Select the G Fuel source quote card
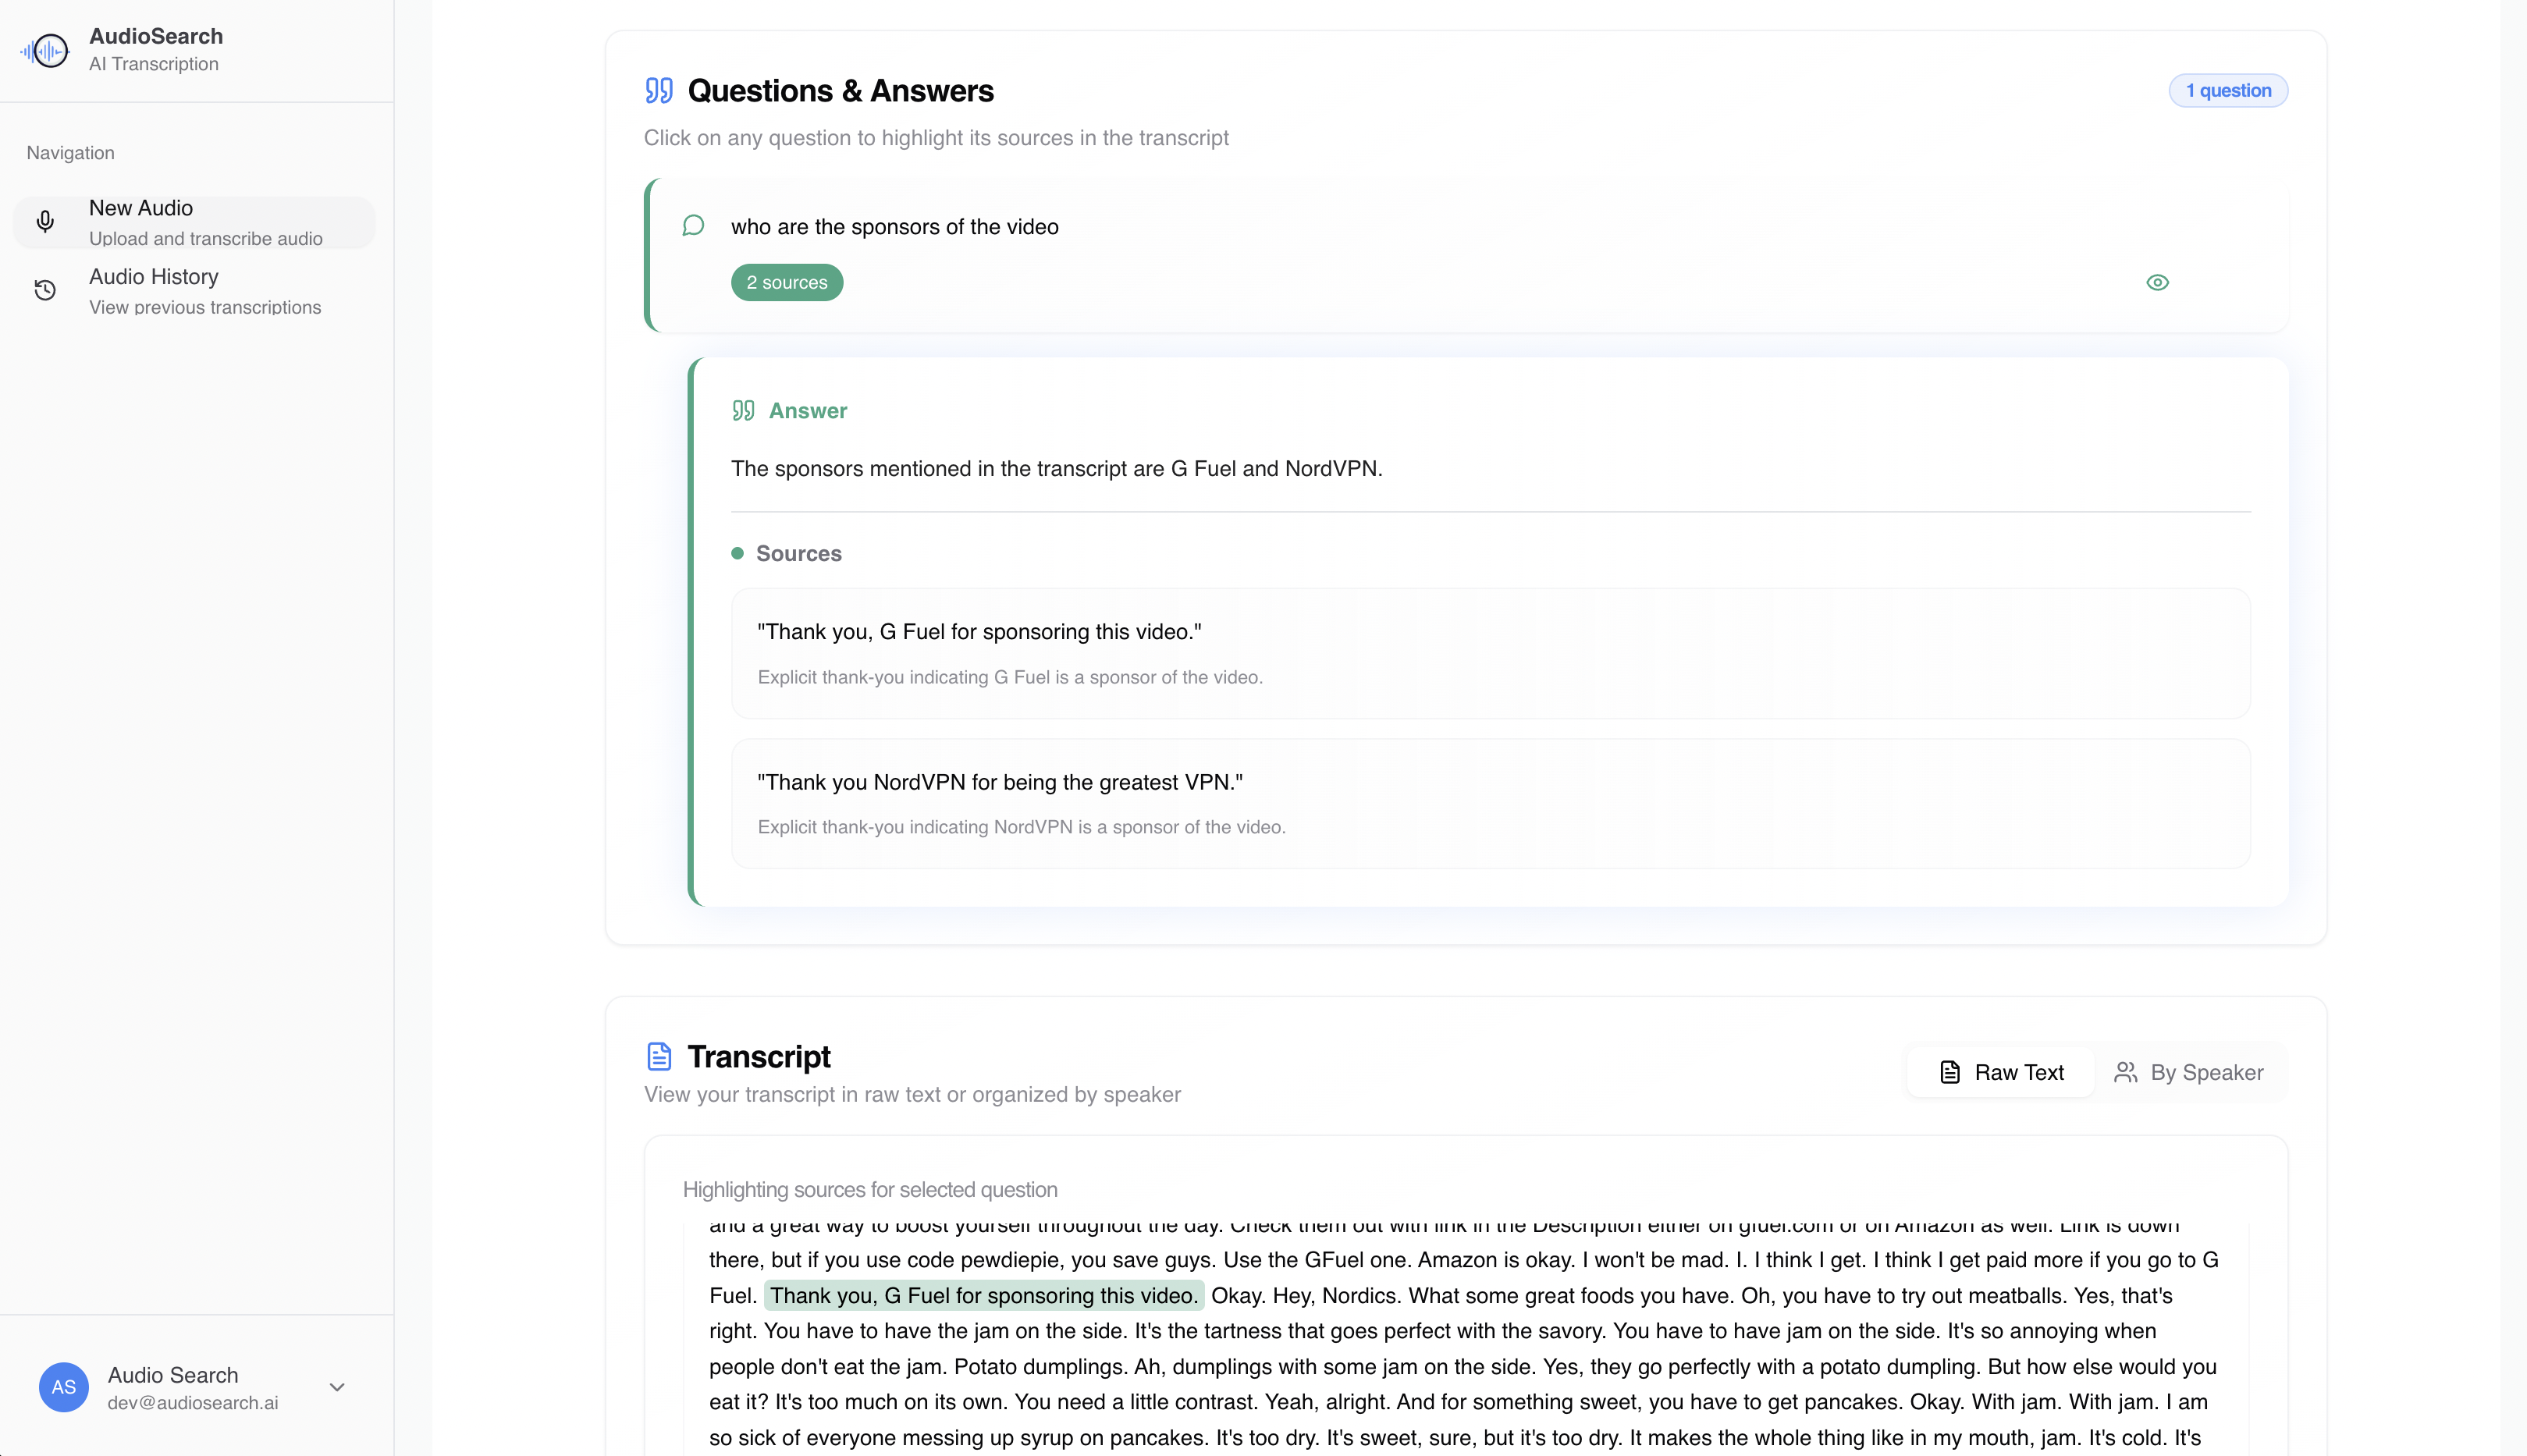The height and width of the screenshot is (1456, 2527). point(1490,653)
